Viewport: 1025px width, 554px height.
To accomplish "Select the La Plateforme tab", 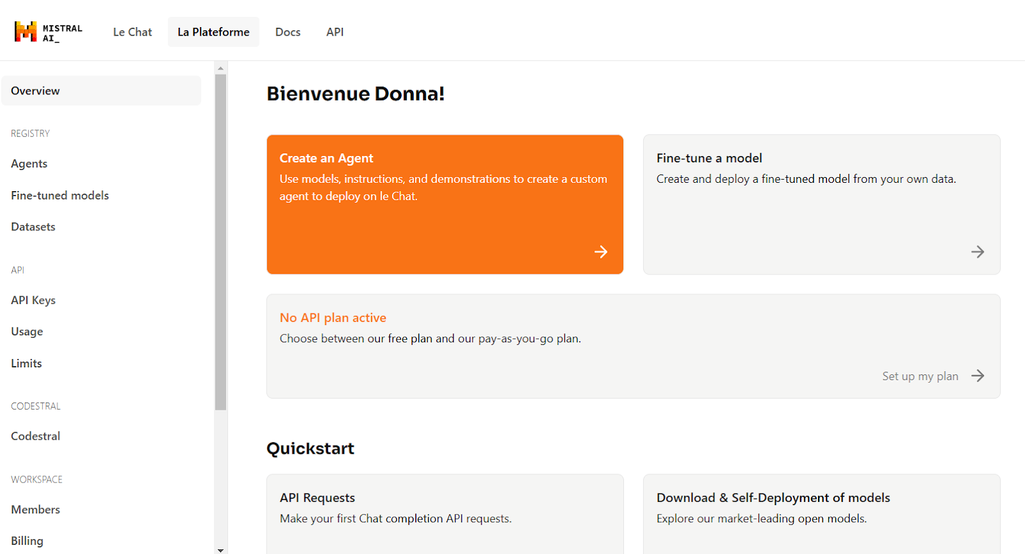I will (213, 32).
